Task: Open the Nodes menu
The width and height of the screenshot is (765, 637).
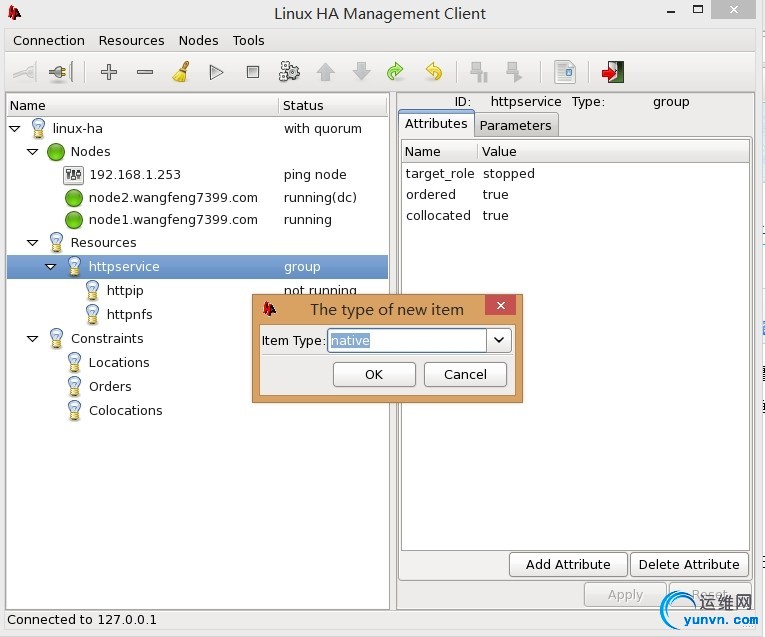Action: [198, 40]
